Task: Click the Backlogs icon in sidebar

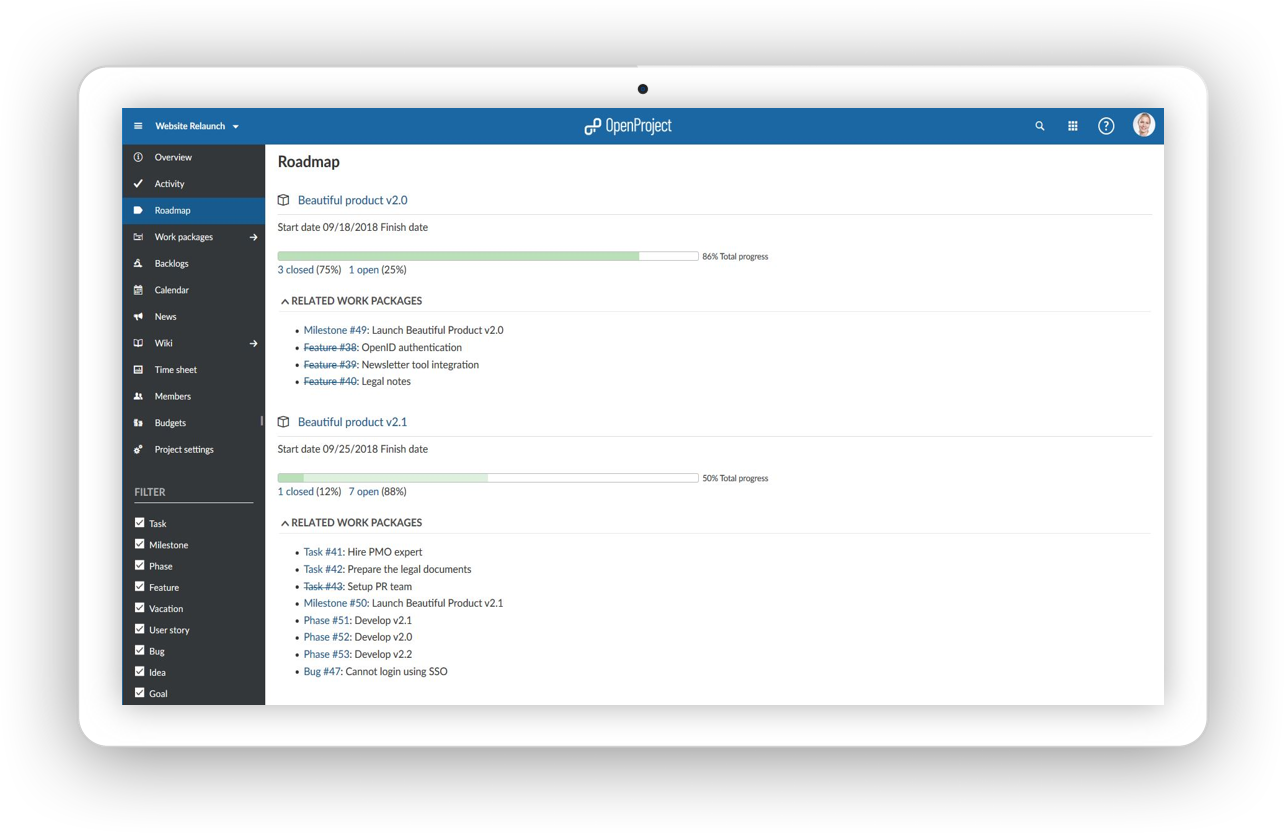Action: [x=138, y=264]
